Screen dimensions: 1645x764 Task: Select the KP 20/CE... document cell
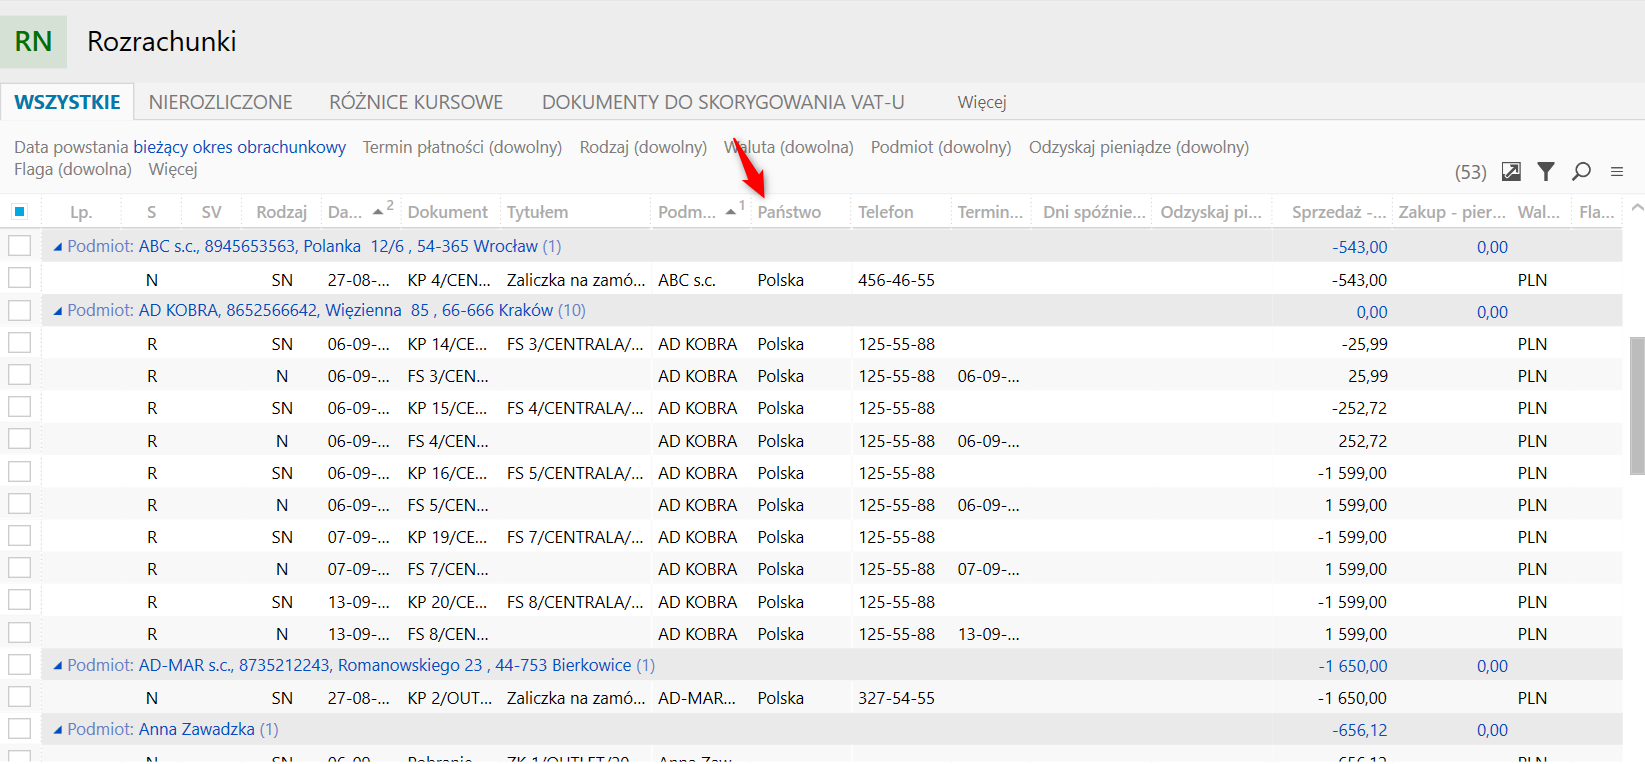coord(447,602)
